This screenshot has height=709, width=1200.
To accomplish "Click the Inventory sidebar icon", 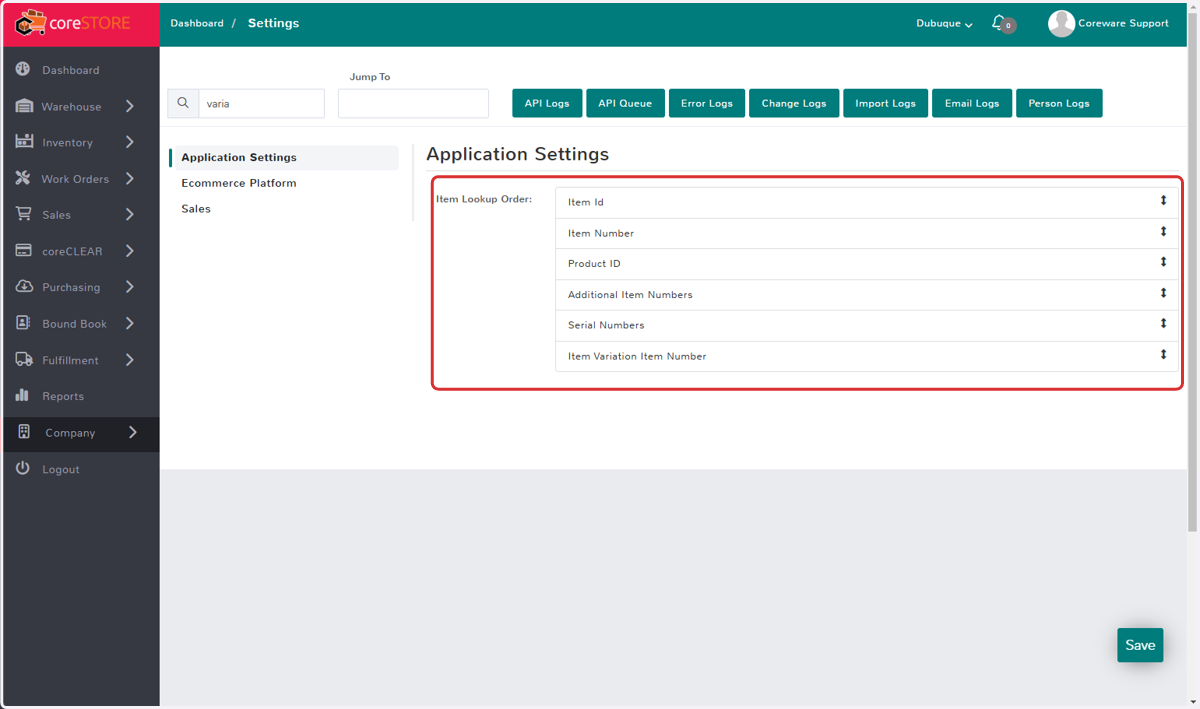I will (x=24, y=142).
